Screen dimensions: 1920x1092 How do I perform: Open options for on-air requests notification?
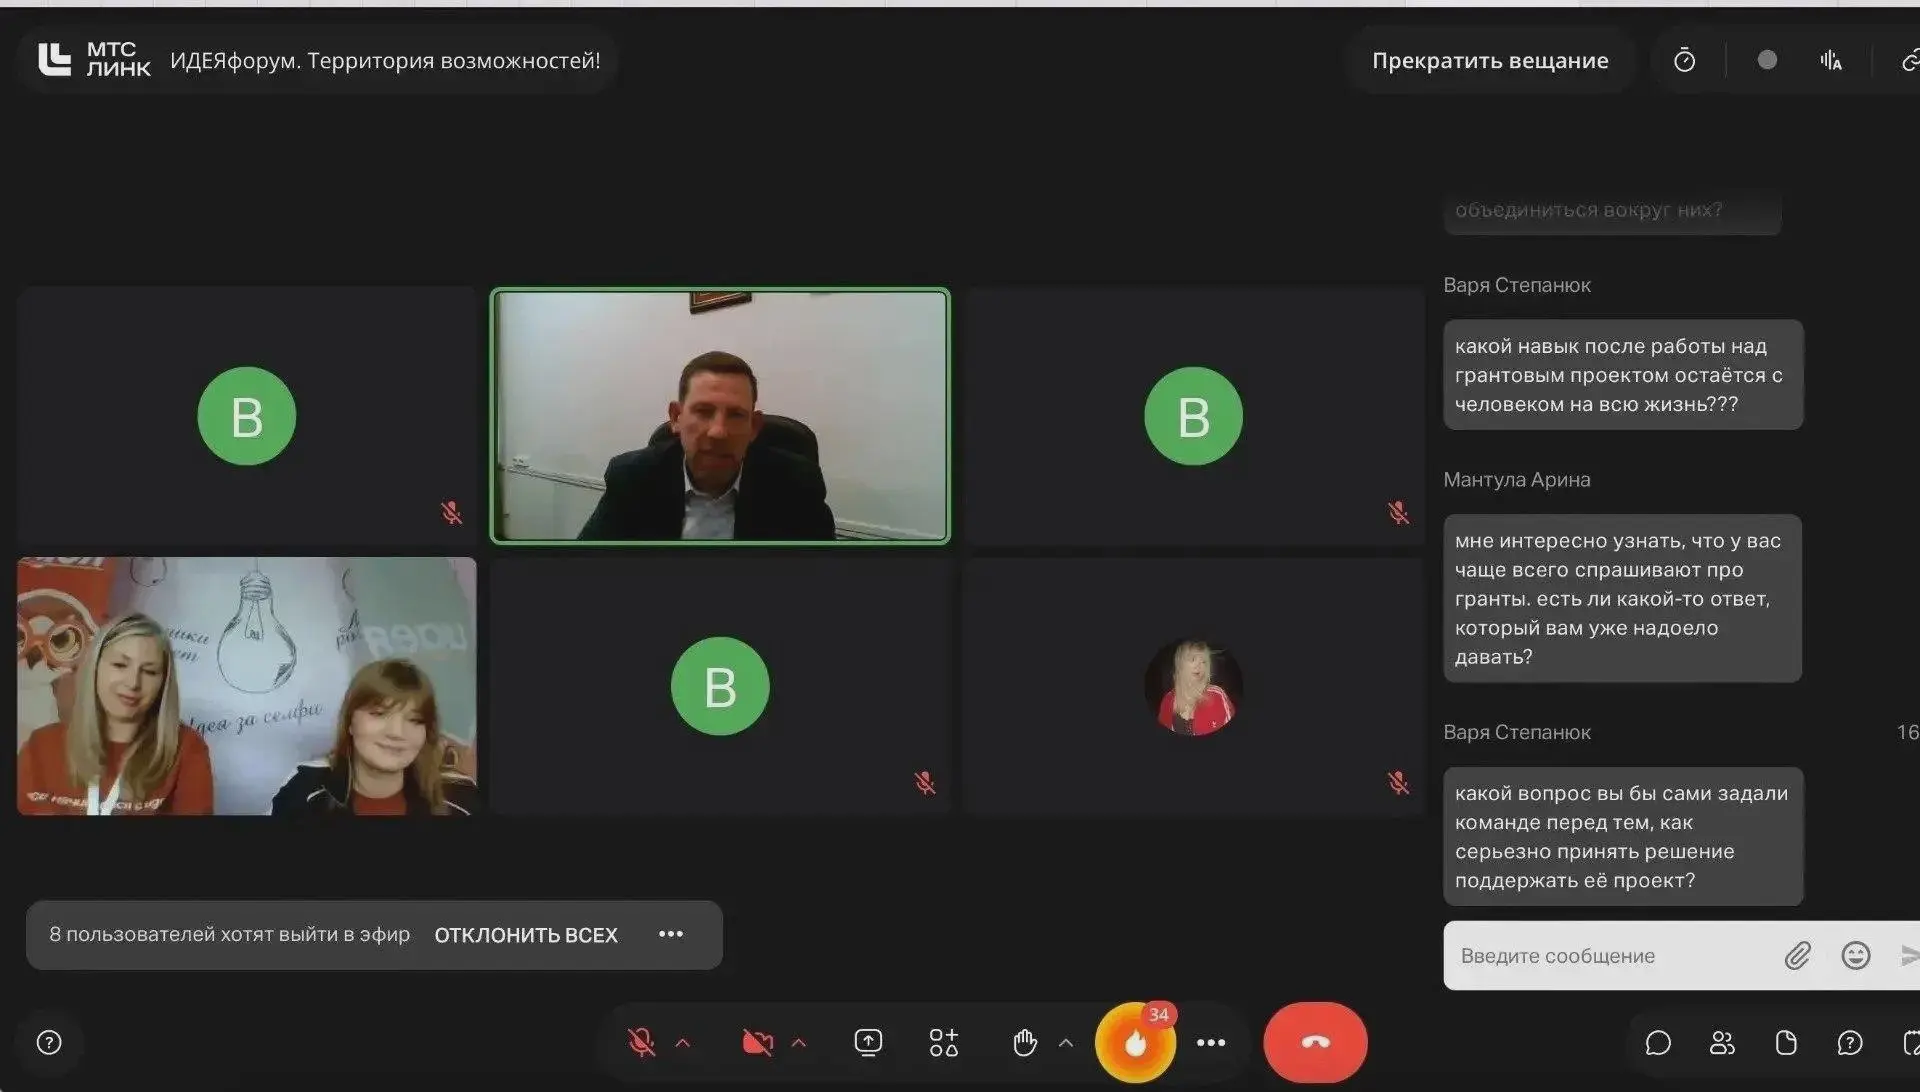point(671,934)
